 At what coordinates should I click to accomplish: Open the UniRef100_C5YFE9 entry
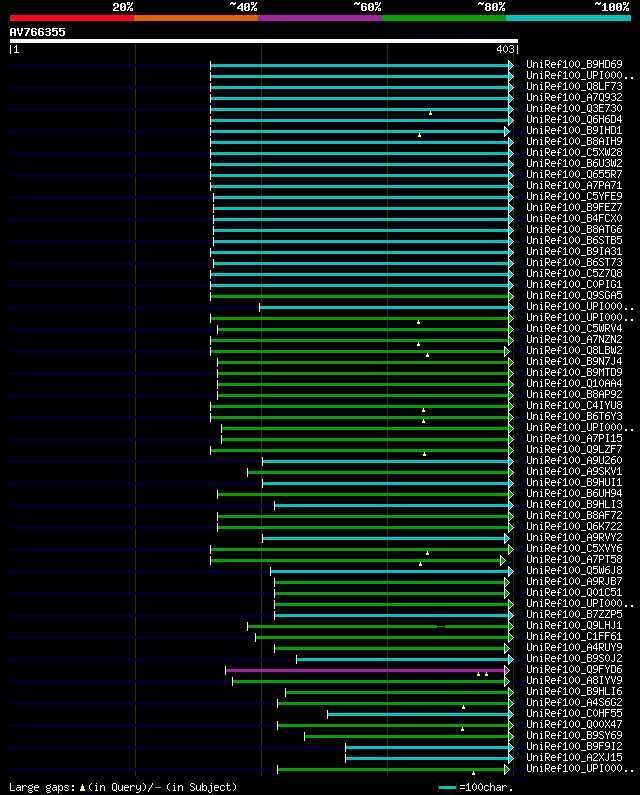(574, 196)
